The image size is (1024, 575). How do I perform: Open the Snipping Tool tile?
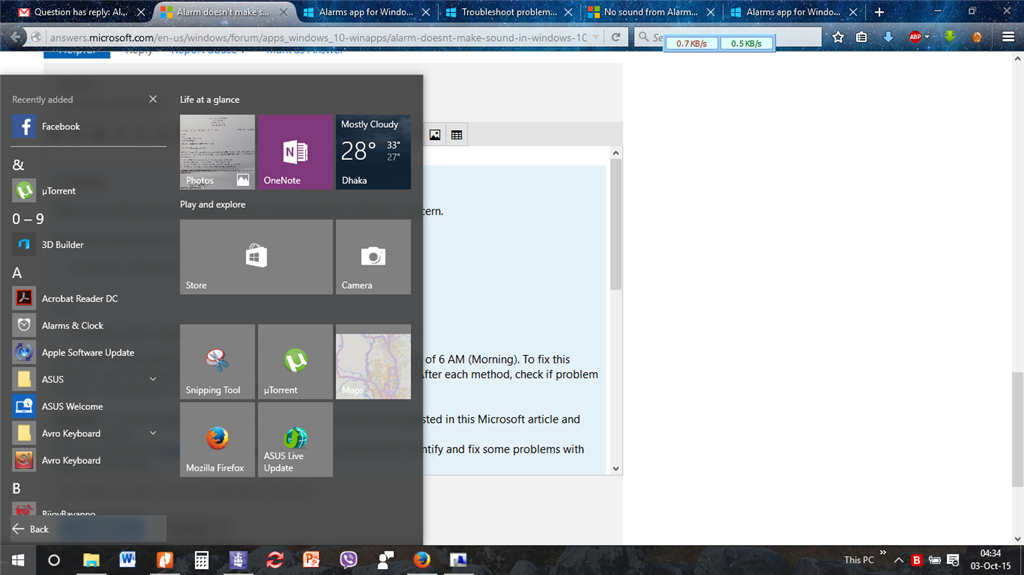point(217,362)
